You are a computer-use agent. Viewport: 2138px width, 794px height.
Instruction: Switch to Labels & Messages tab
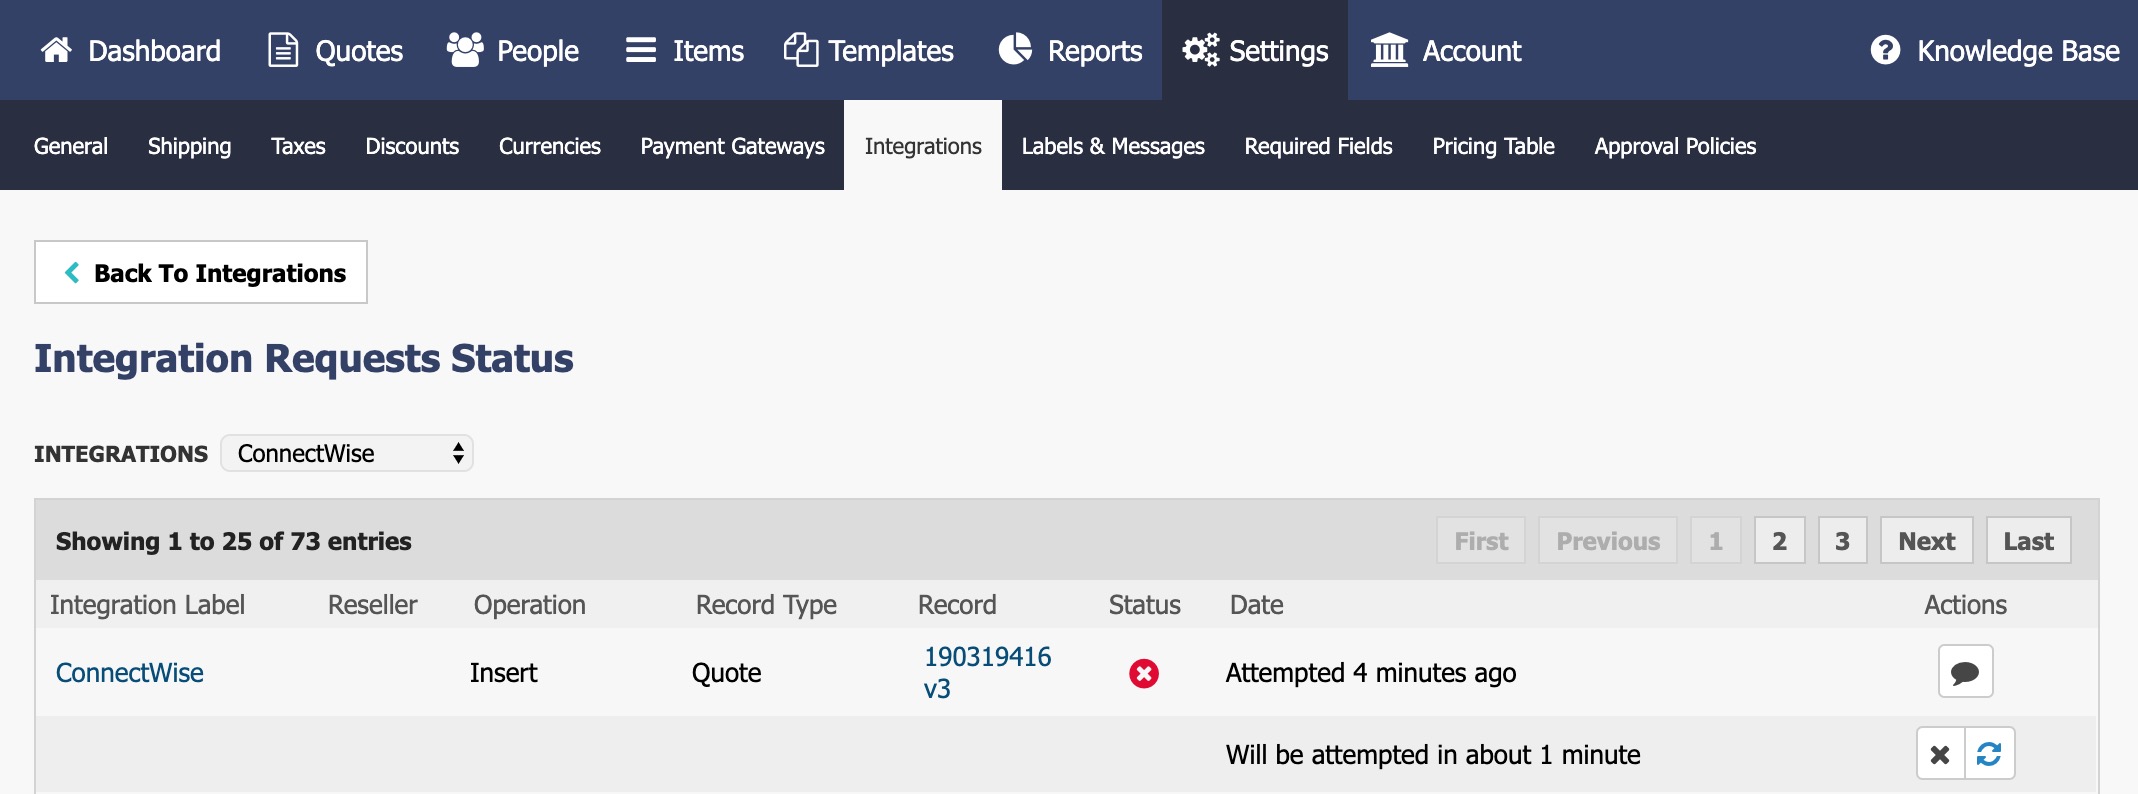pyautogui.click(x=1113, y=146)
